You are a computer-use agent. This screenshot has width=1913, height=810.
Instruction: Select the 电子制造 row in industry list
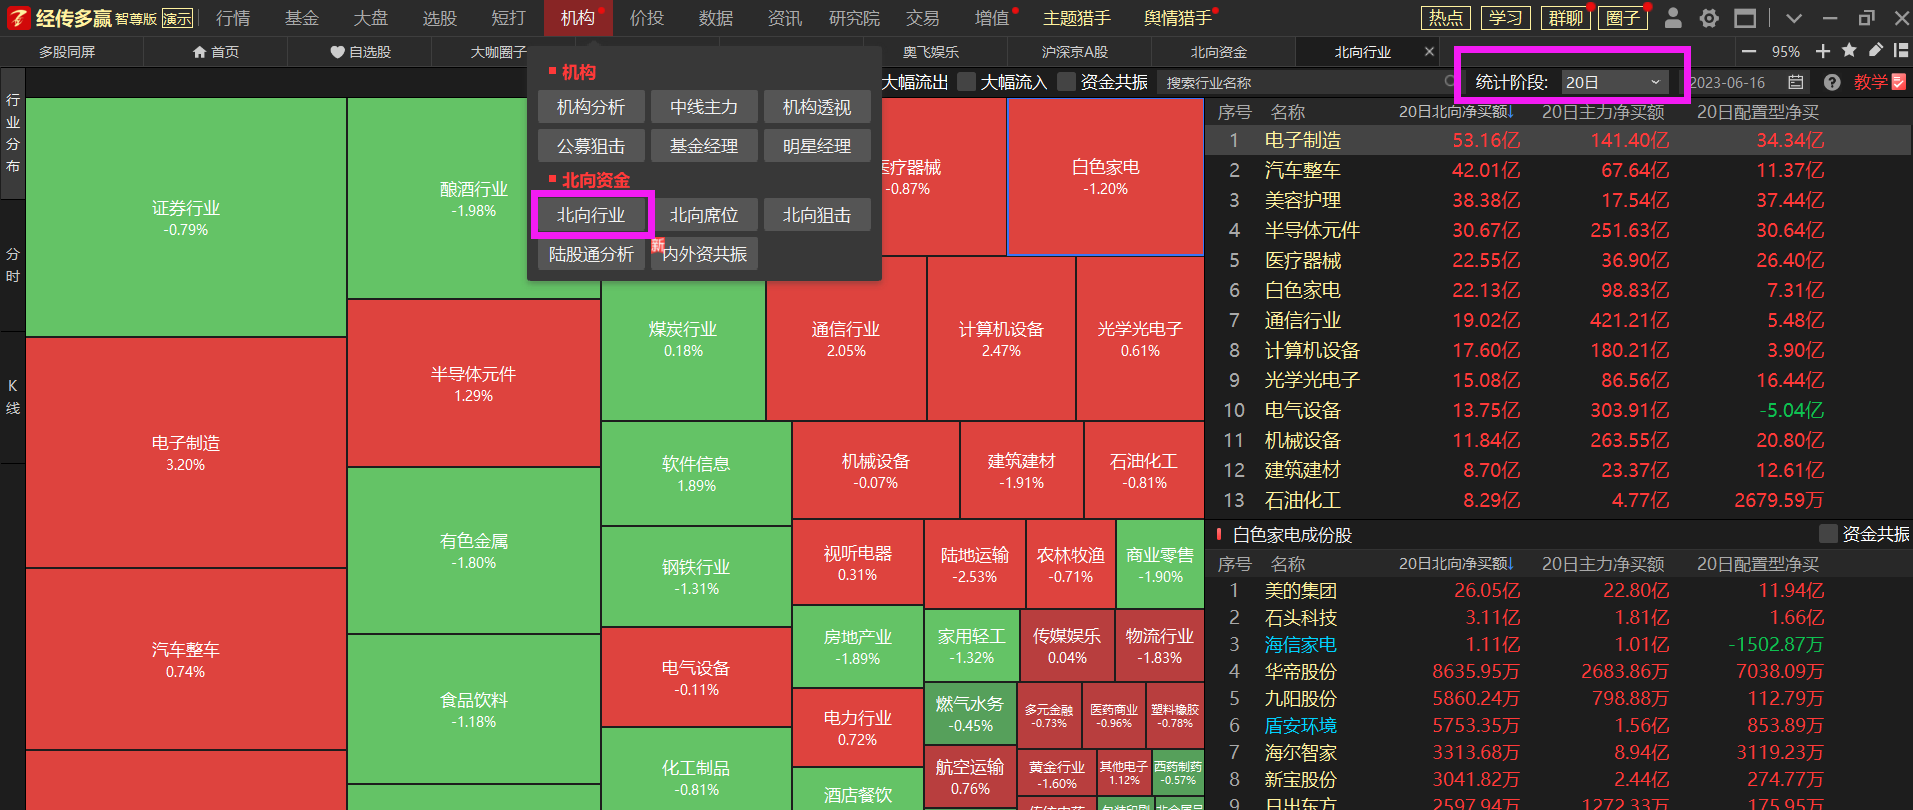click(x=1558, y=140)
